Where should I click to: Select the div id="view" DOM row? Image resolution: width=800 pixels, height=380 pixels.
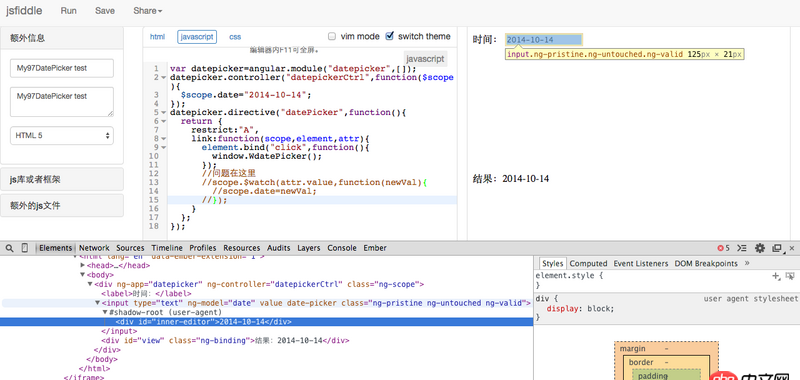point(225,341)
